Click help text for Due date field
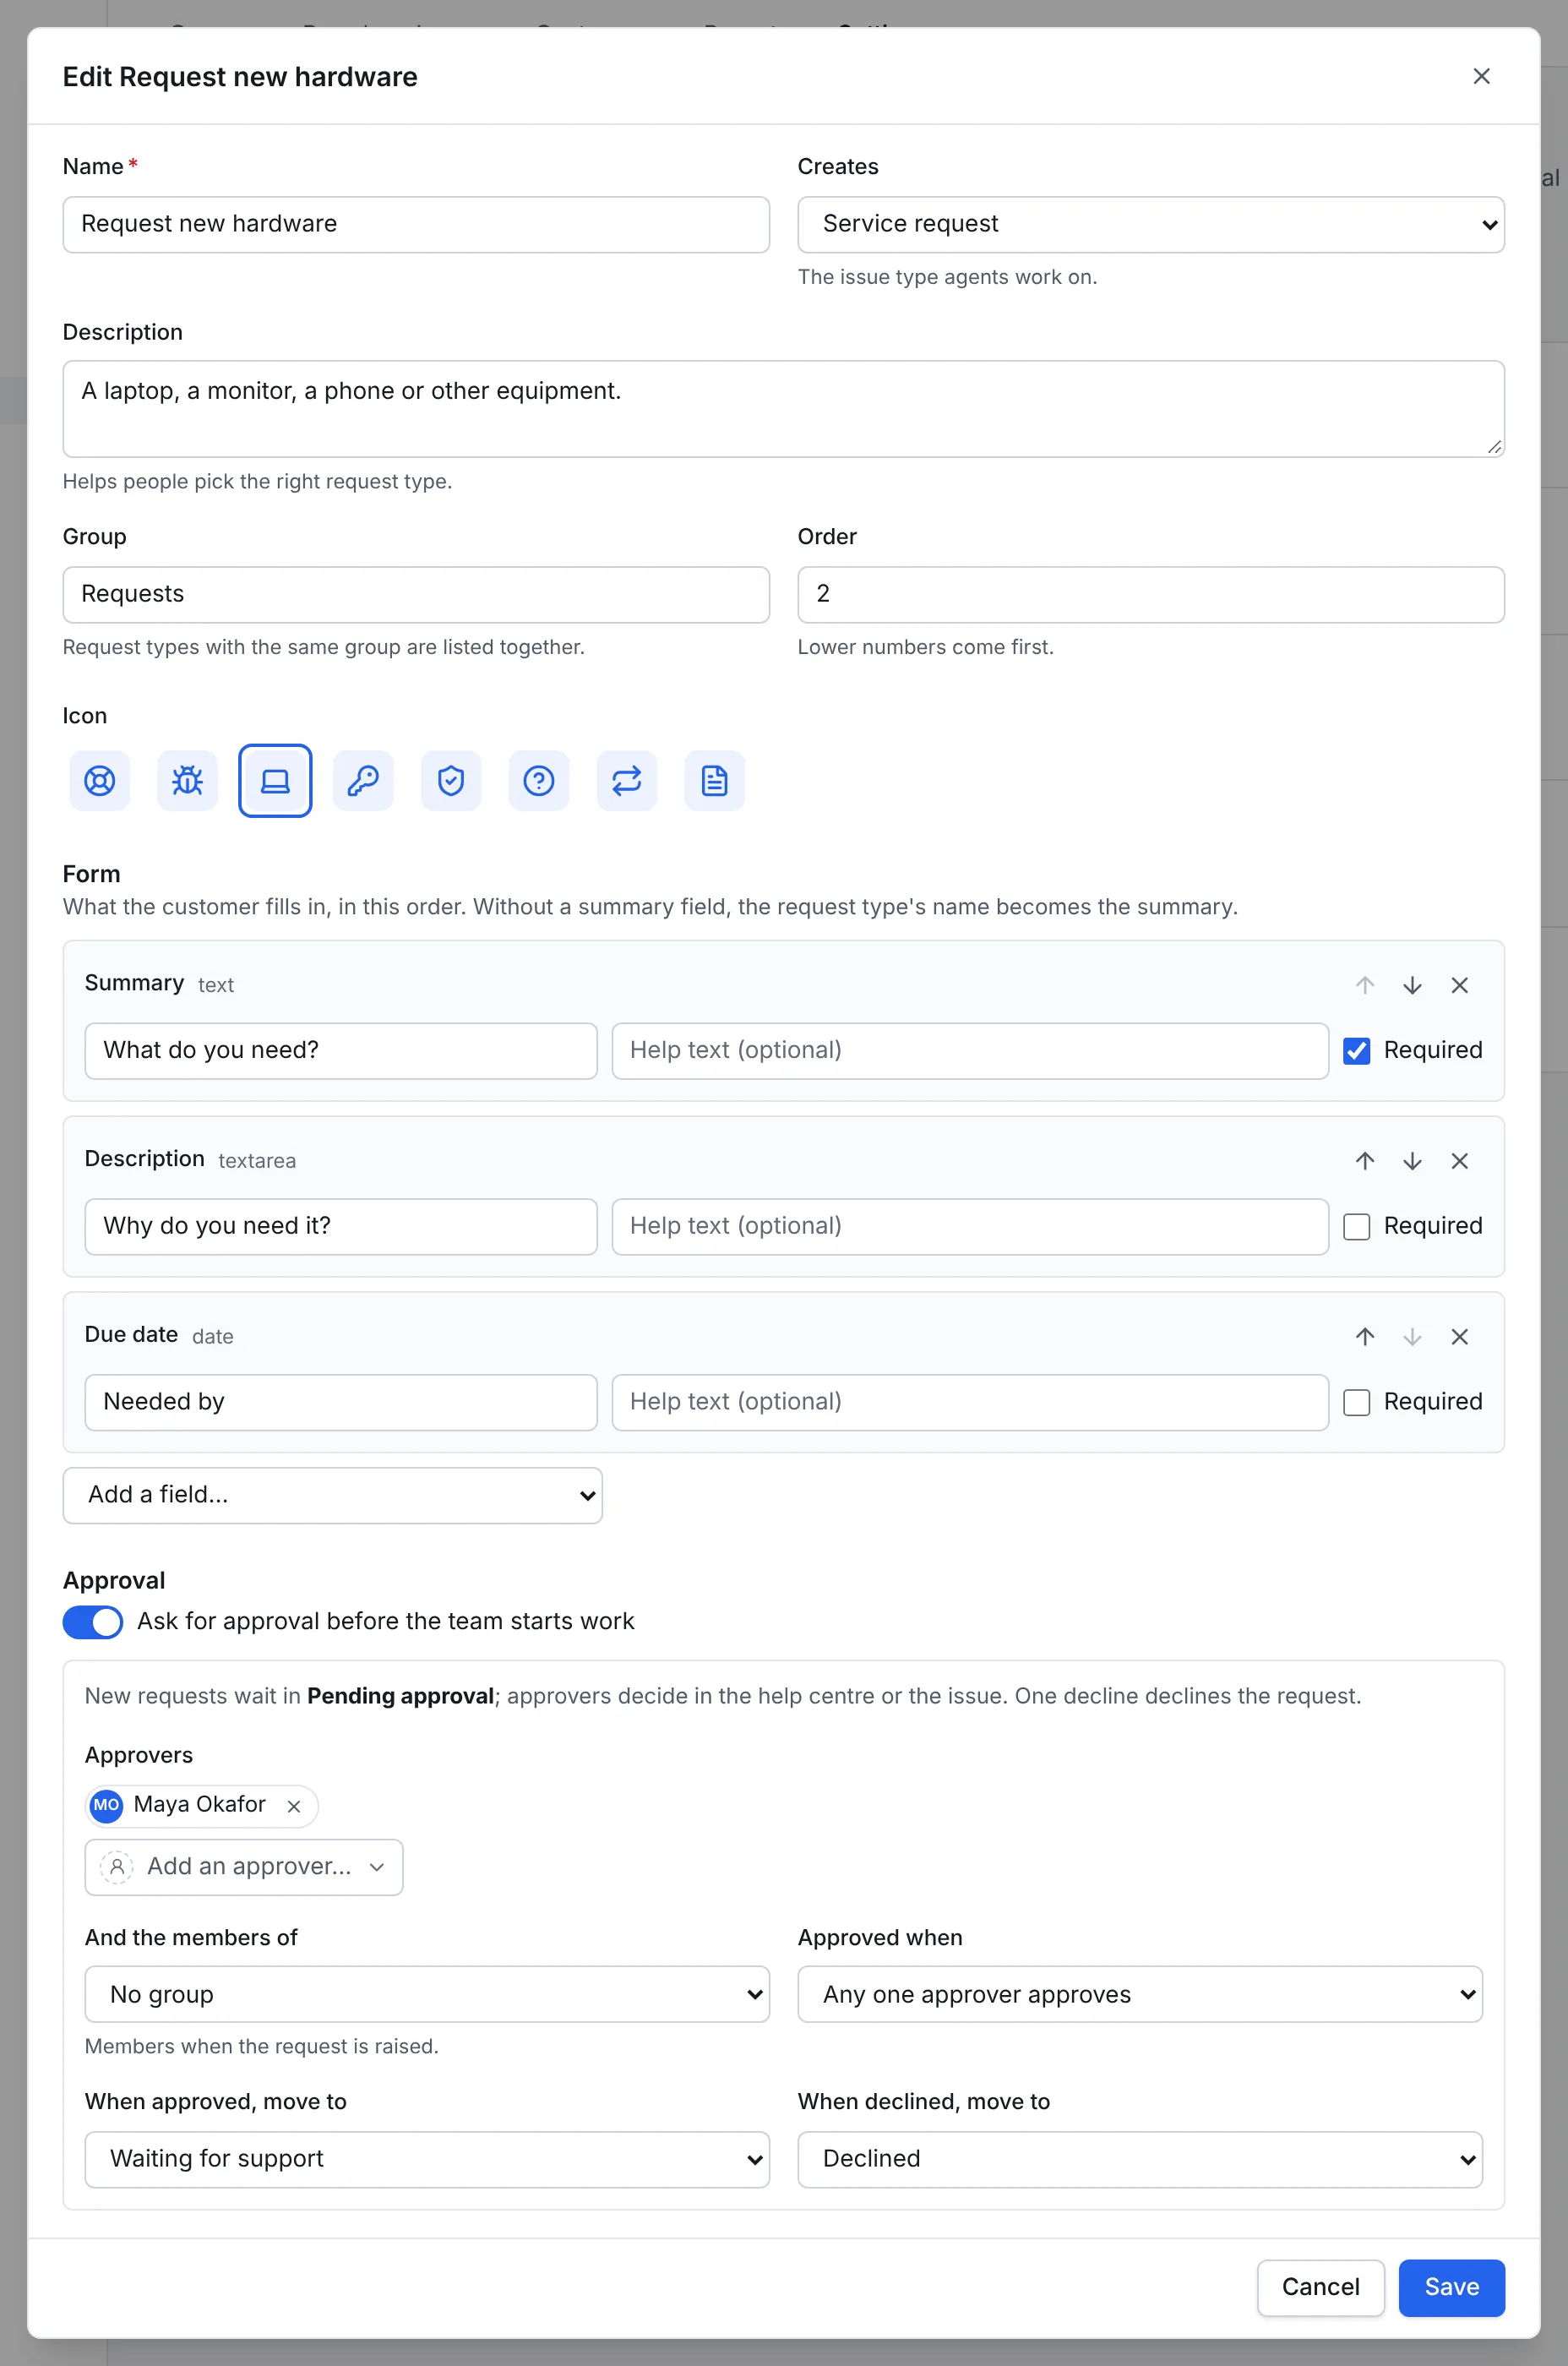1568x2366 pixels. coord(970,1403)
